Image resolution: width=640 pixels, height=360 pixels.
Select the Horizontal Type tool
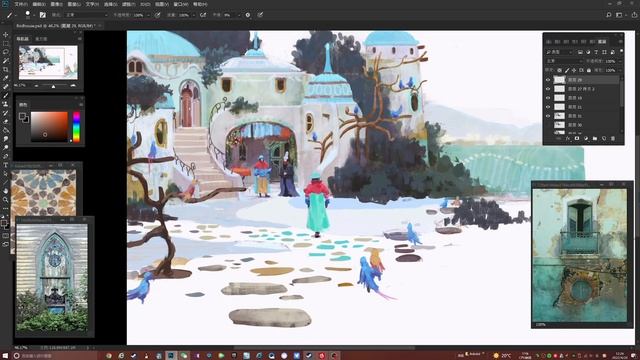click(x=6, y=164)
